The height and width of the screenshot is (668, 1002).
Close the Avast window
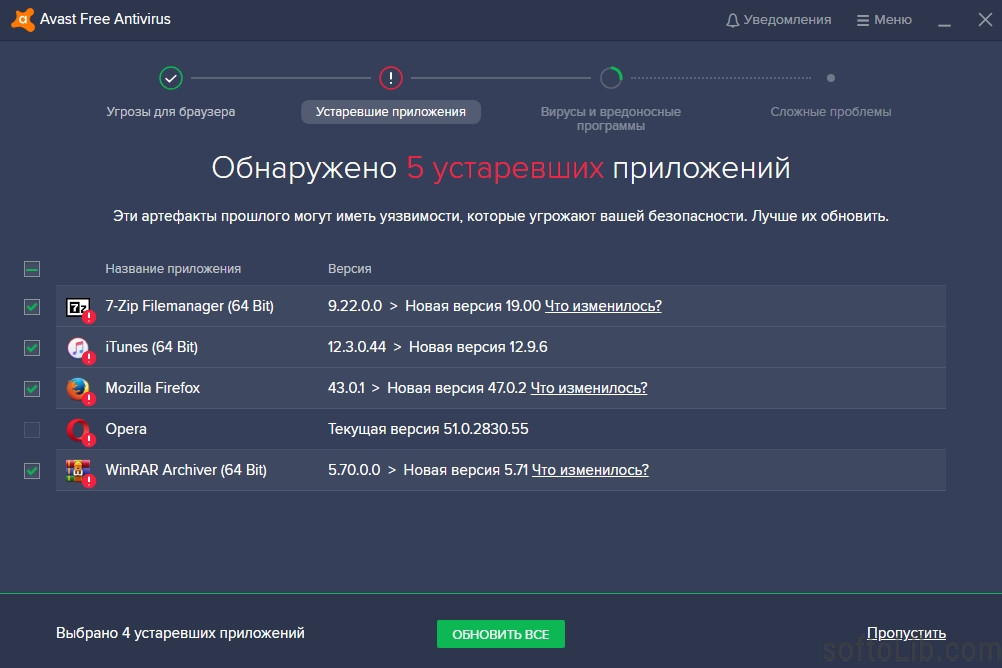[985, 20]
